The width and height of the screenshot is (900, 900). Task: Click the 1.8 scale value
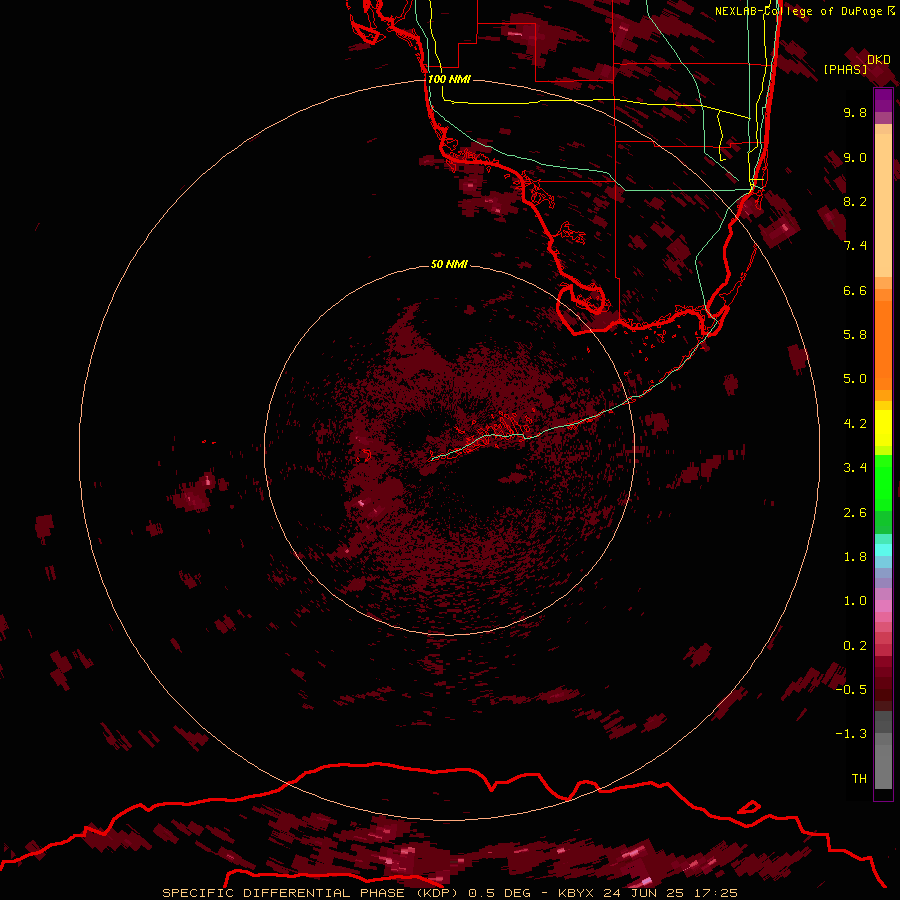point(855,557)
